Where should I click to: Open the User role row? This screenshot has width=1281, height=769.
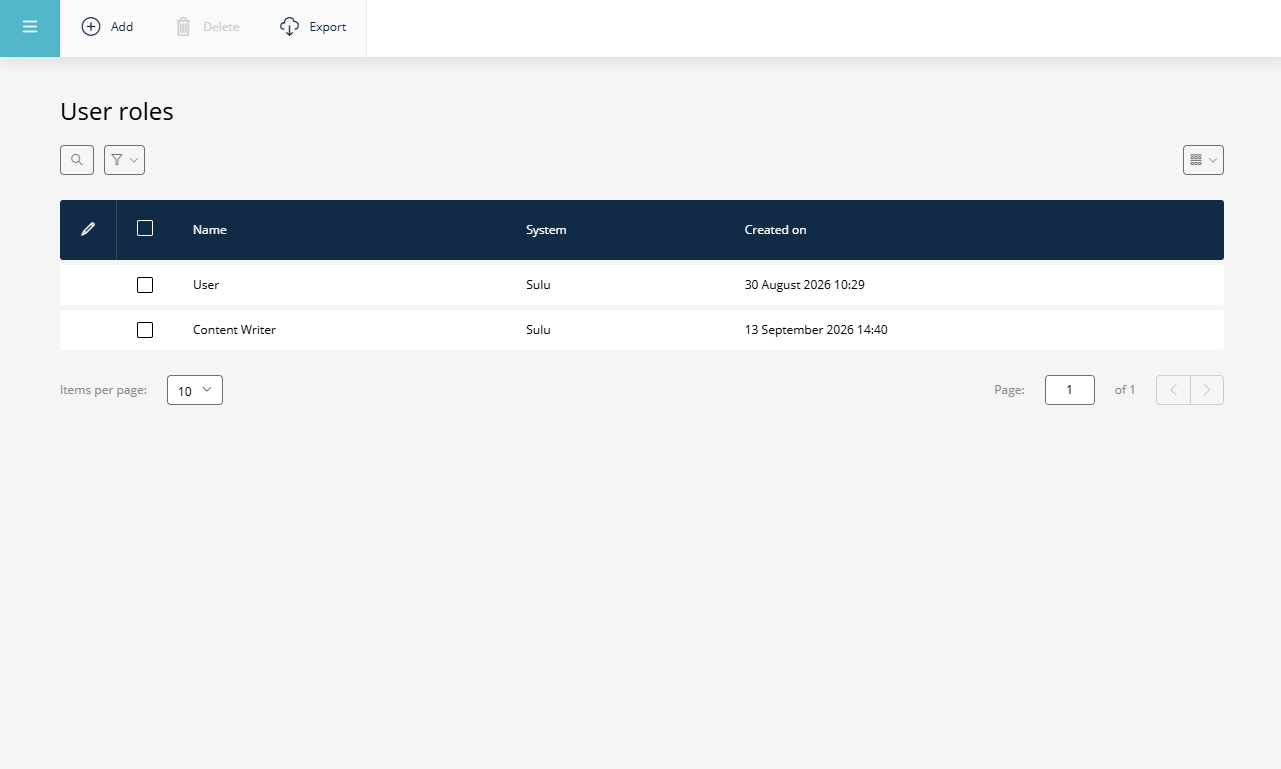(642, 285)
